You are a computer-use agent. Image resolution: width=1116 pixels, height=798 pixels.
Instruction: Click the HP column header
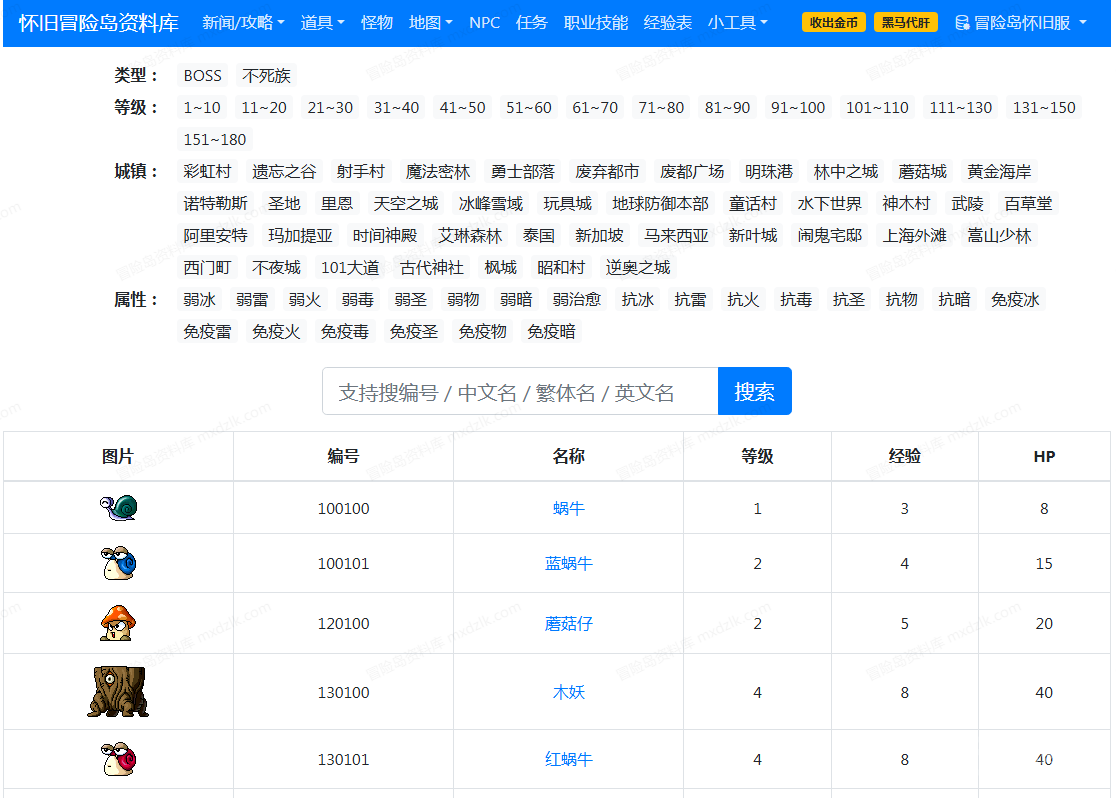1043,456
